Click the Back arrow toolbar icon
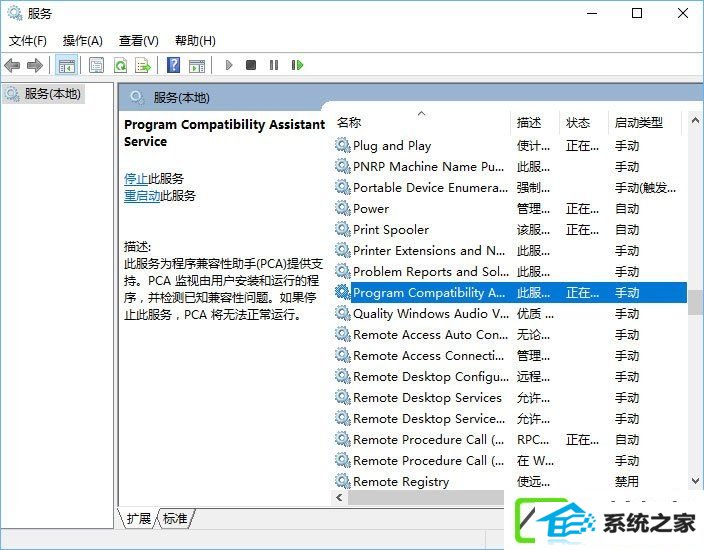The height and width of the screenshot is (550, 704). tap(12, 66)
